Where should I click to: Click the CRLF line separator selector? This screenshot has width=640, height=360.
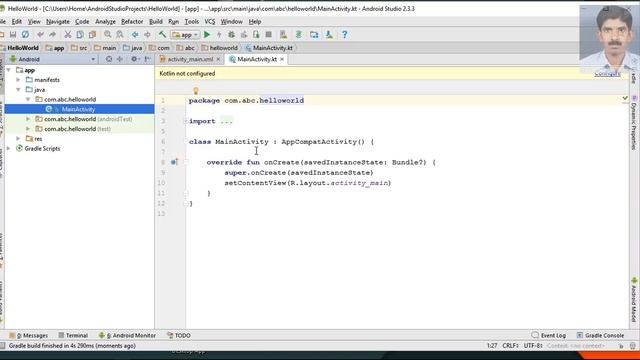click(510, 346)
